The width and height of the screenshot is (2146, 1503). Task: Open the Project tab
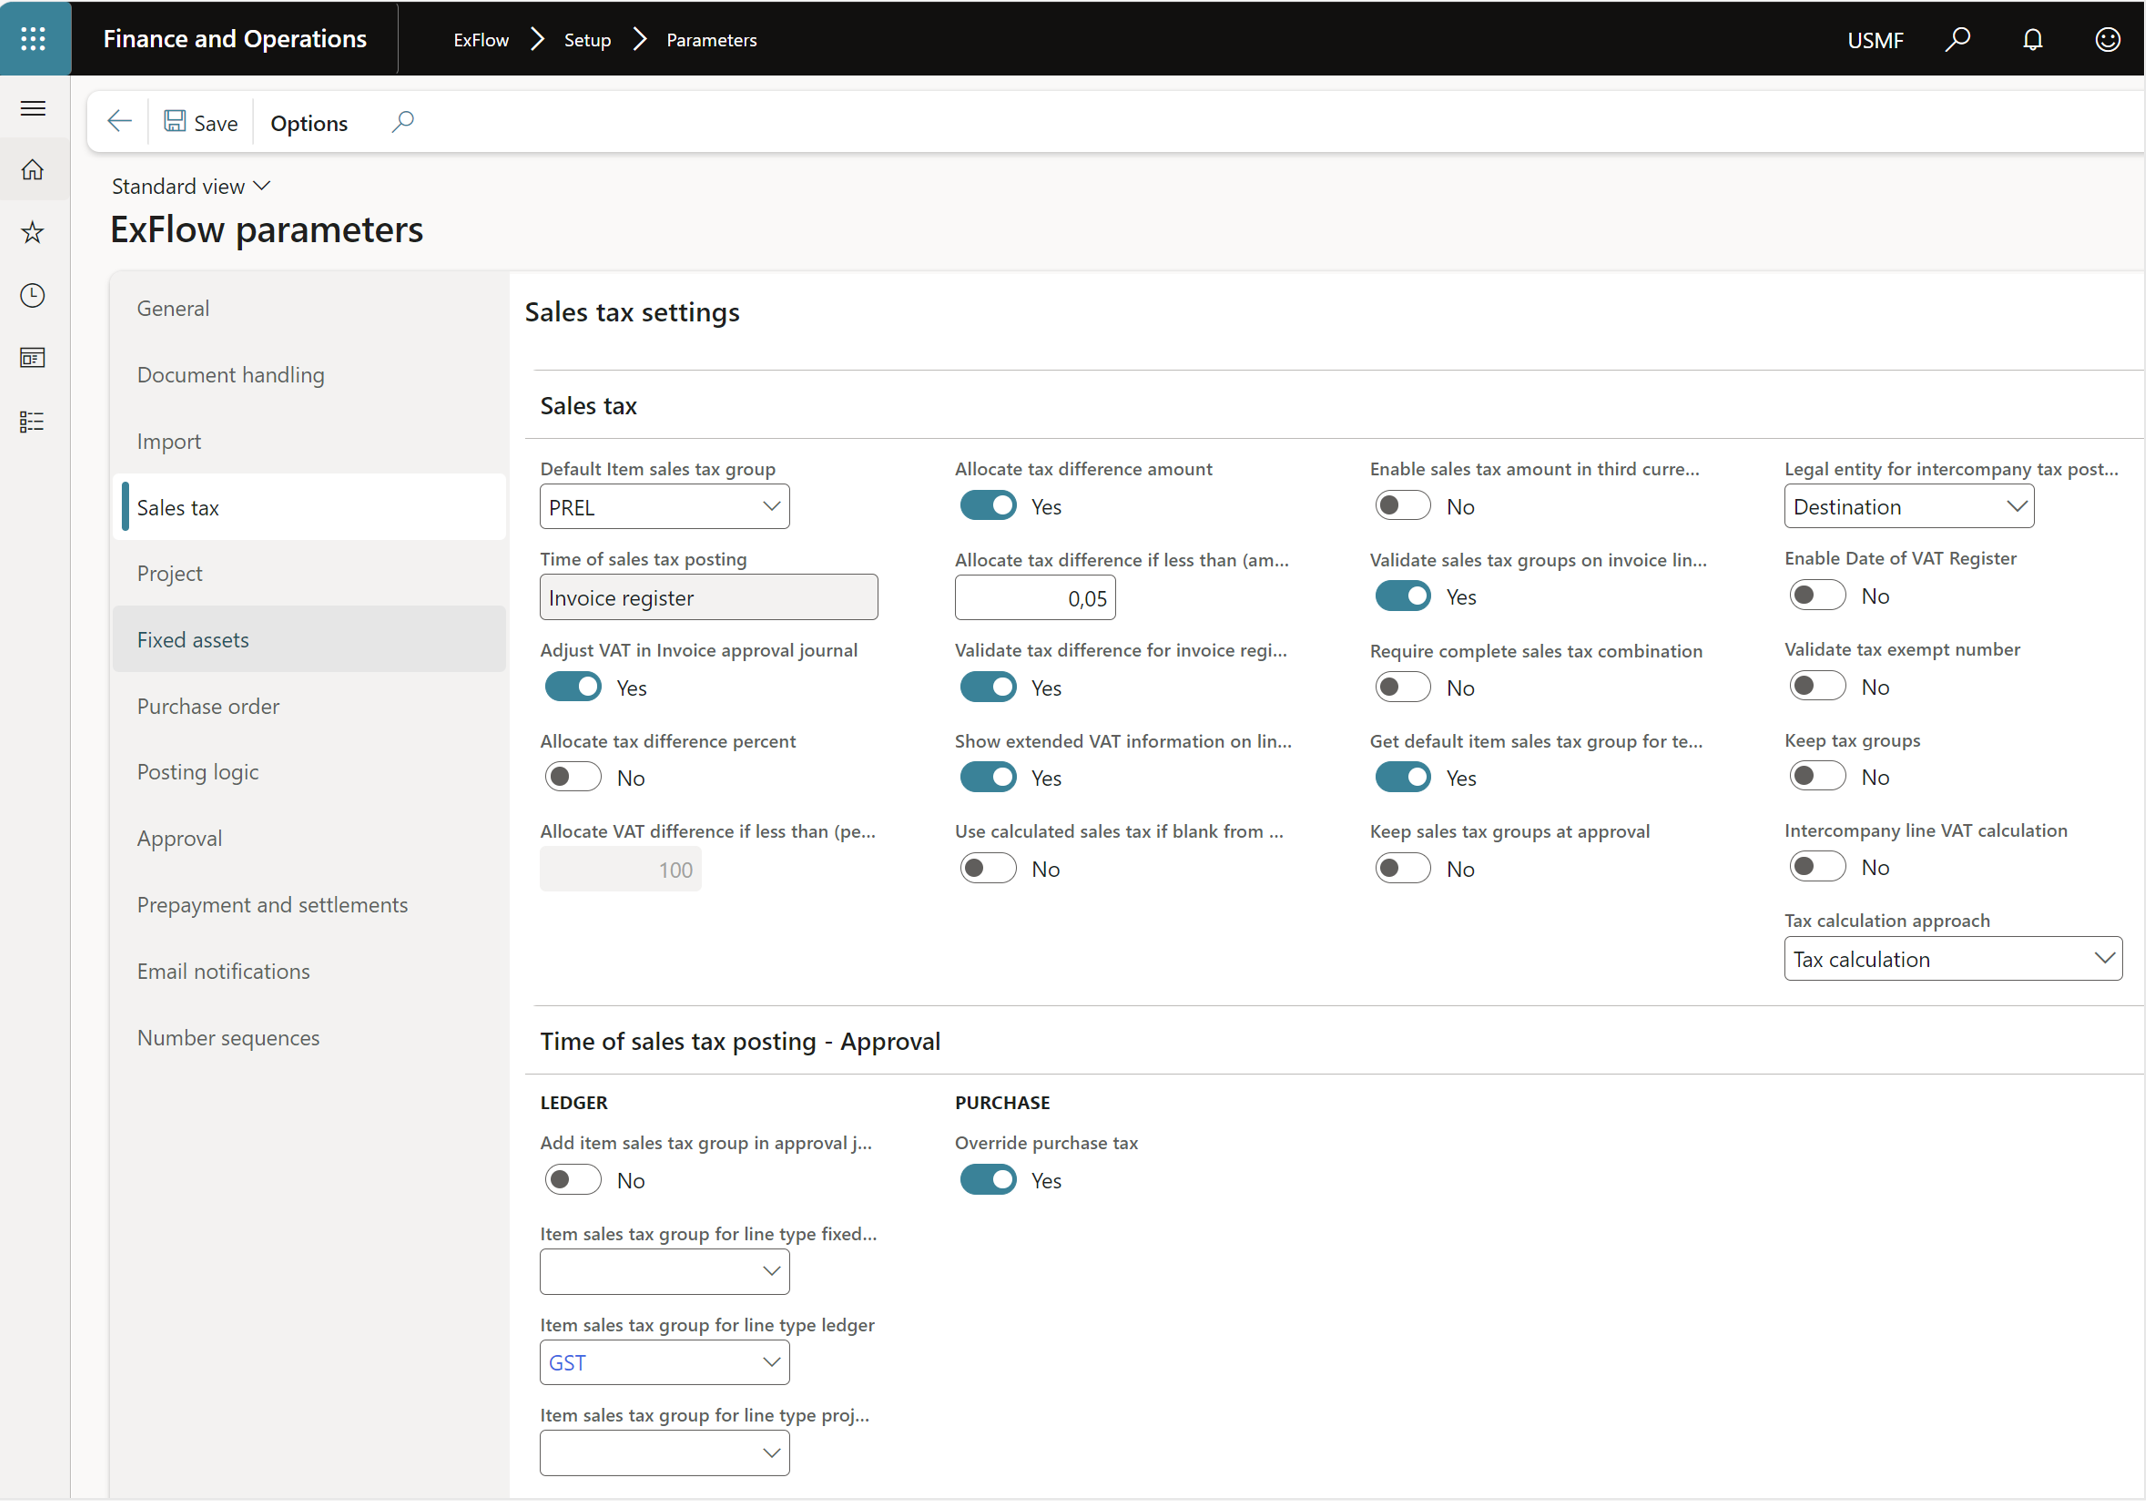click(x=309, y=573)
